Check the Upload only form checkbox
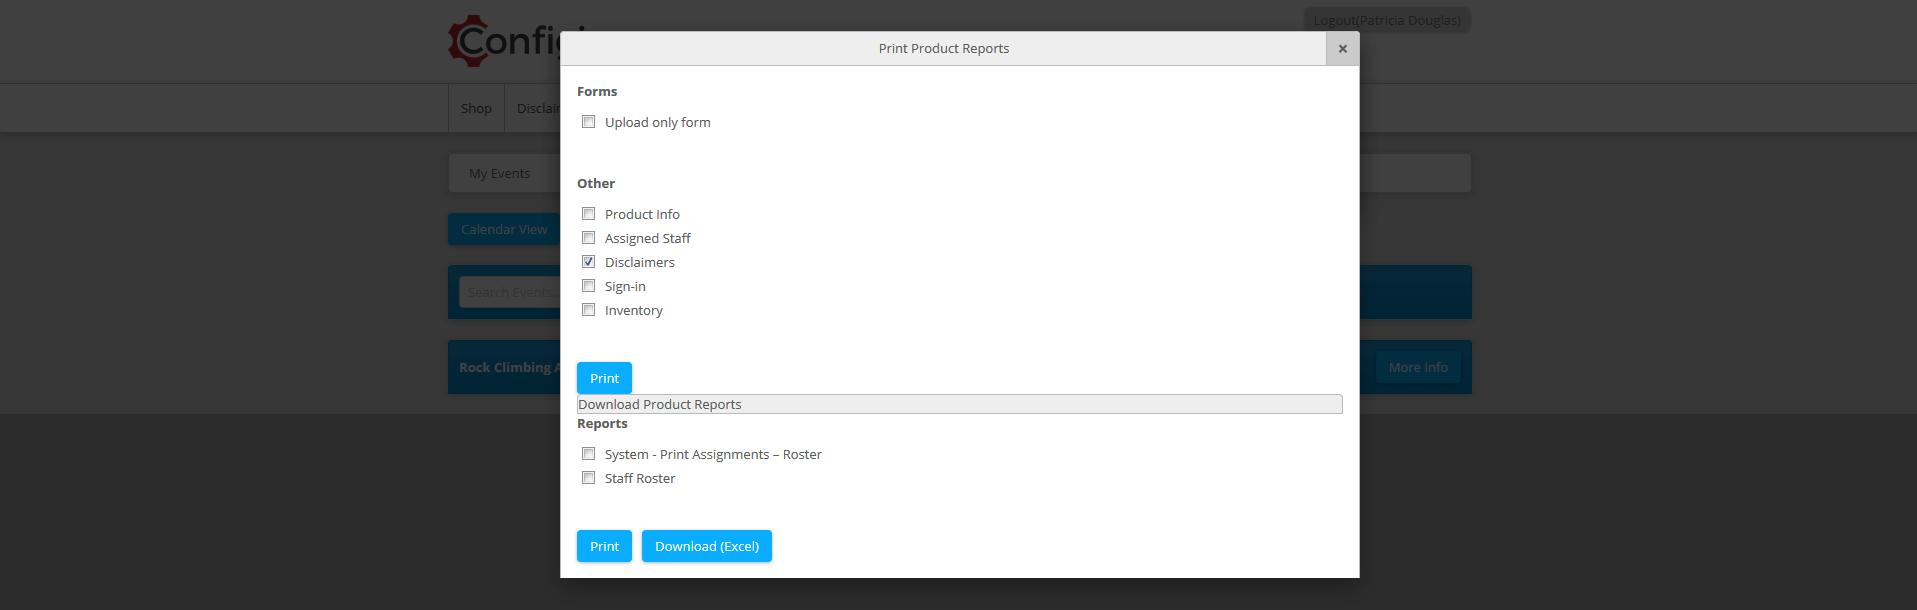This screenshot has width=1917, height=610. point(589,122)
